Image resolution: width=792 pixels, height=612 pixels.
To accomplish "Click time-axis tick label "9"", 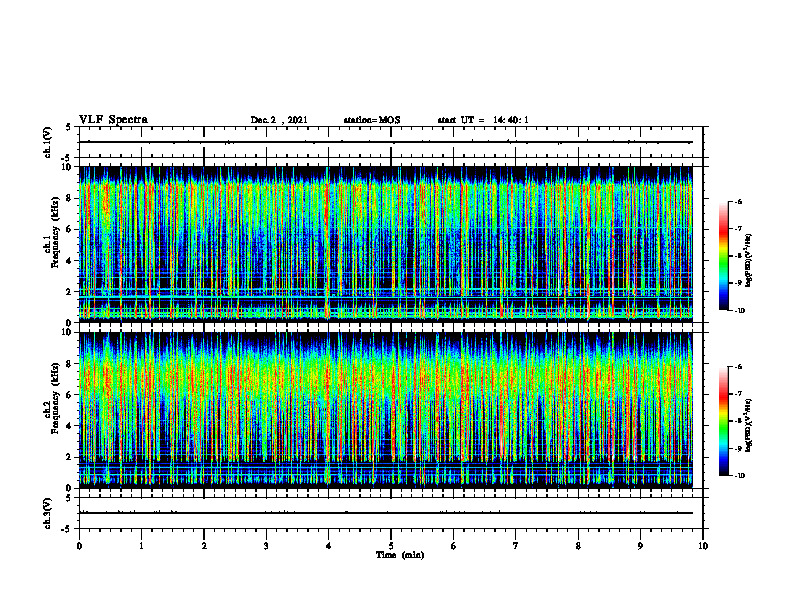I will pos(640,546).
